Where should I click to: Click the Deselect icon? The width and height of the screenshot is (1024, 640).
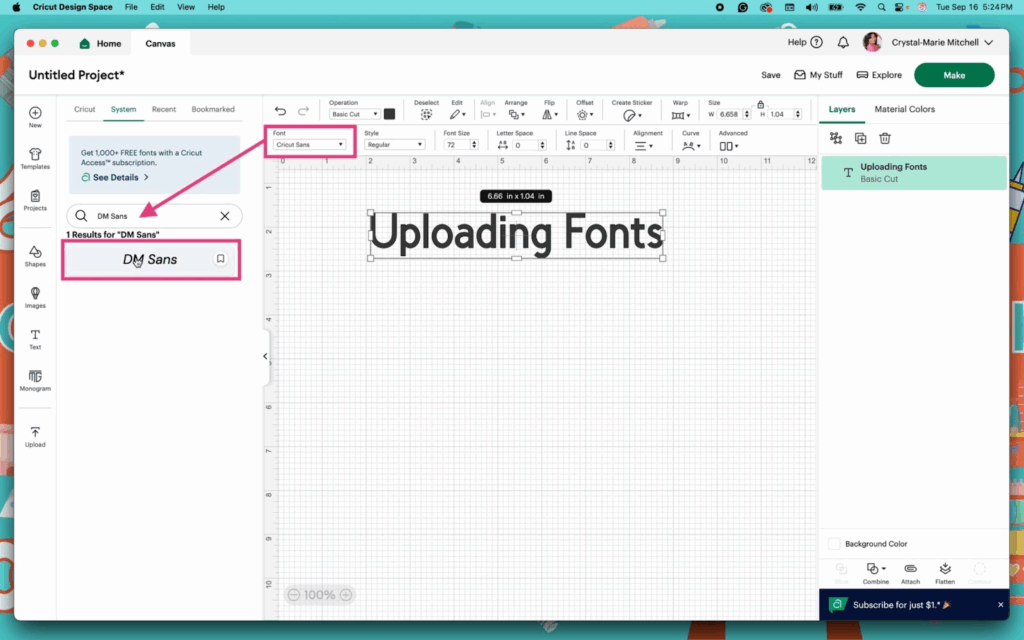(x=426, y=114)
